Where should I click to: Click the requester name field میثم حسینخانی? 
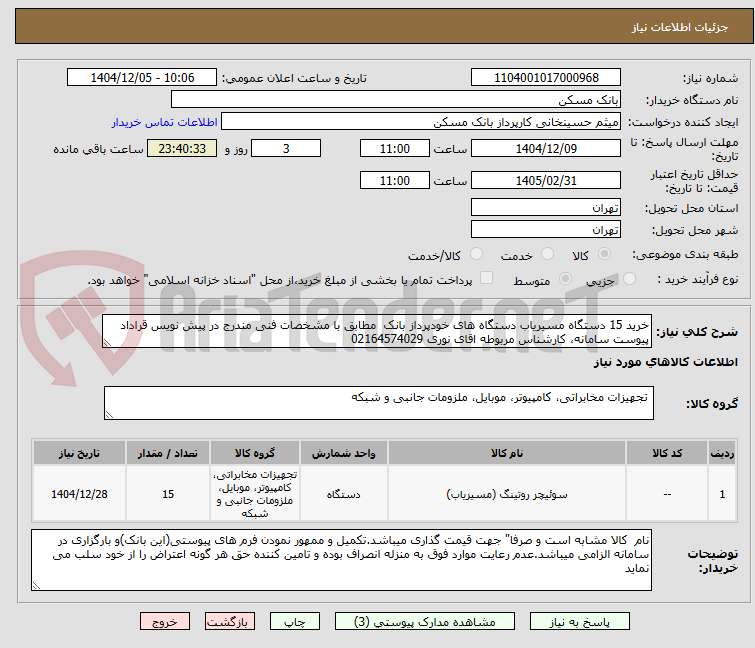pos(421,122)
